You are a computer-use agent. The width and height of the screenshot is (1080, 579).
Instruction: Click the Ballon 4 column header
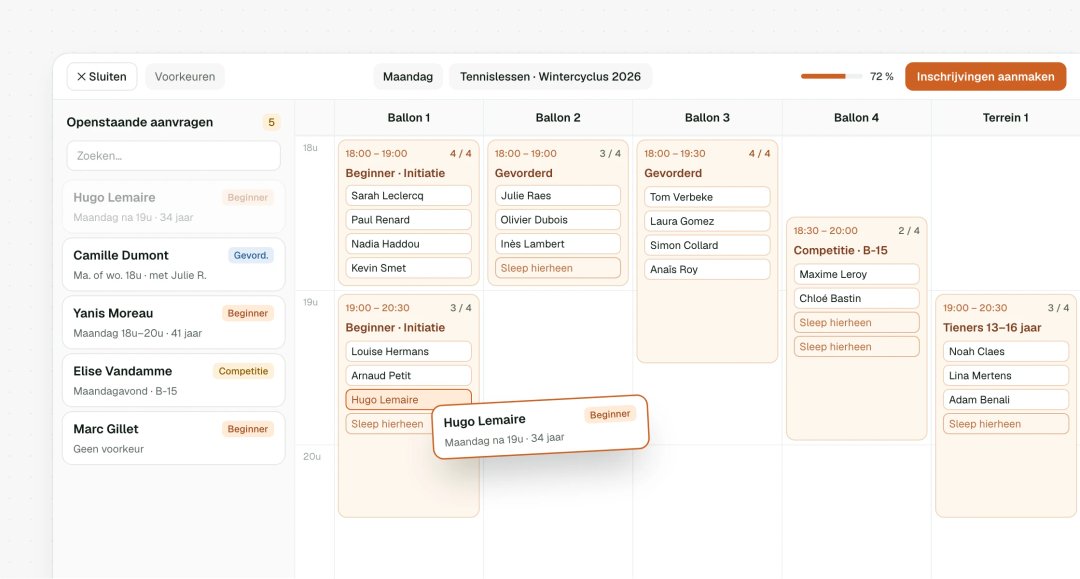click(856, 118)
